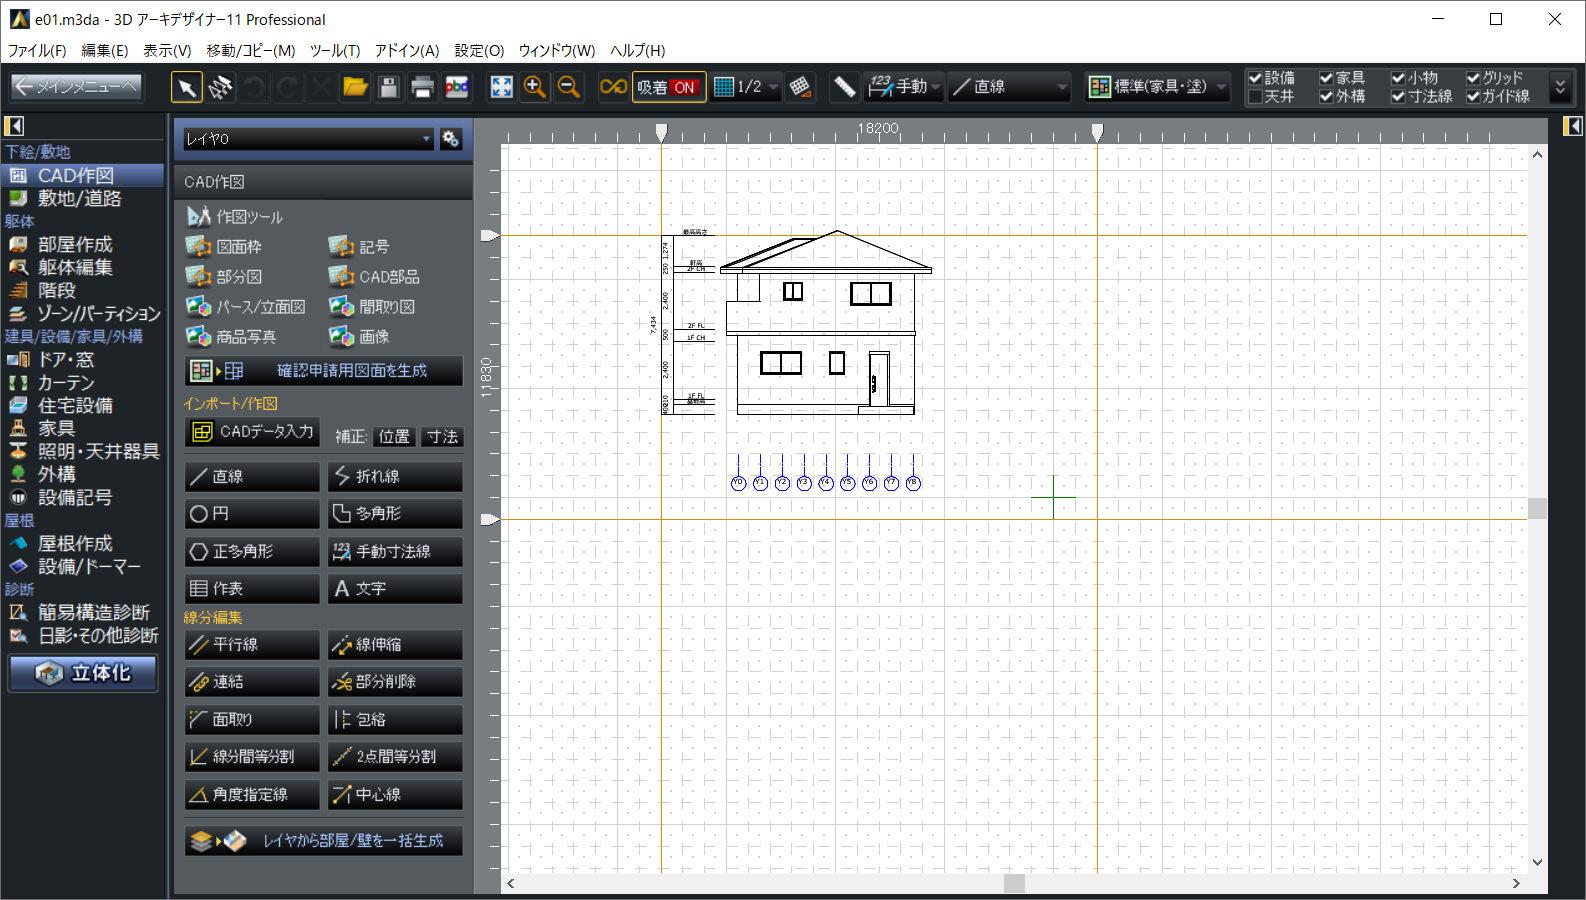Viewport: 1586px width, 900px height.
Task: Enable the 天井 checkbox
Action: coord(1255,97)
